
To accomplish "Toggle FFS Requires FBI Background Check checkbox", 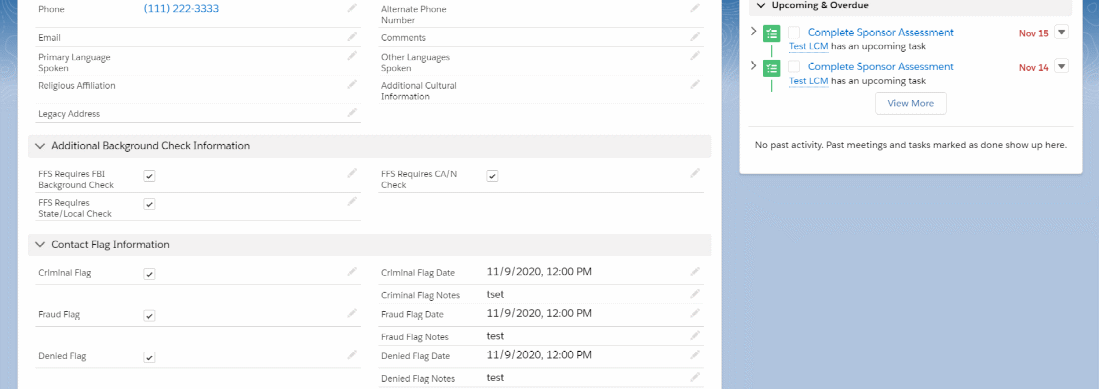I will (x=149, y=176).
